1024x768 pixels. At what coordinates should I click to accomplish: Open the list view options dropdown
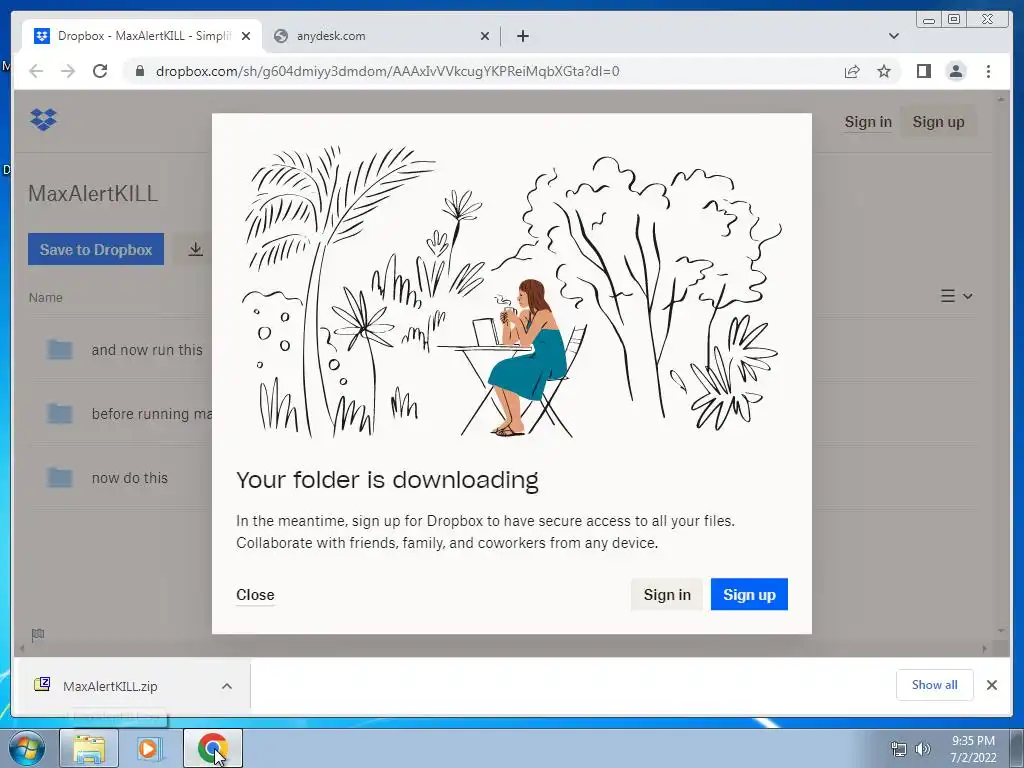(957, 296)
